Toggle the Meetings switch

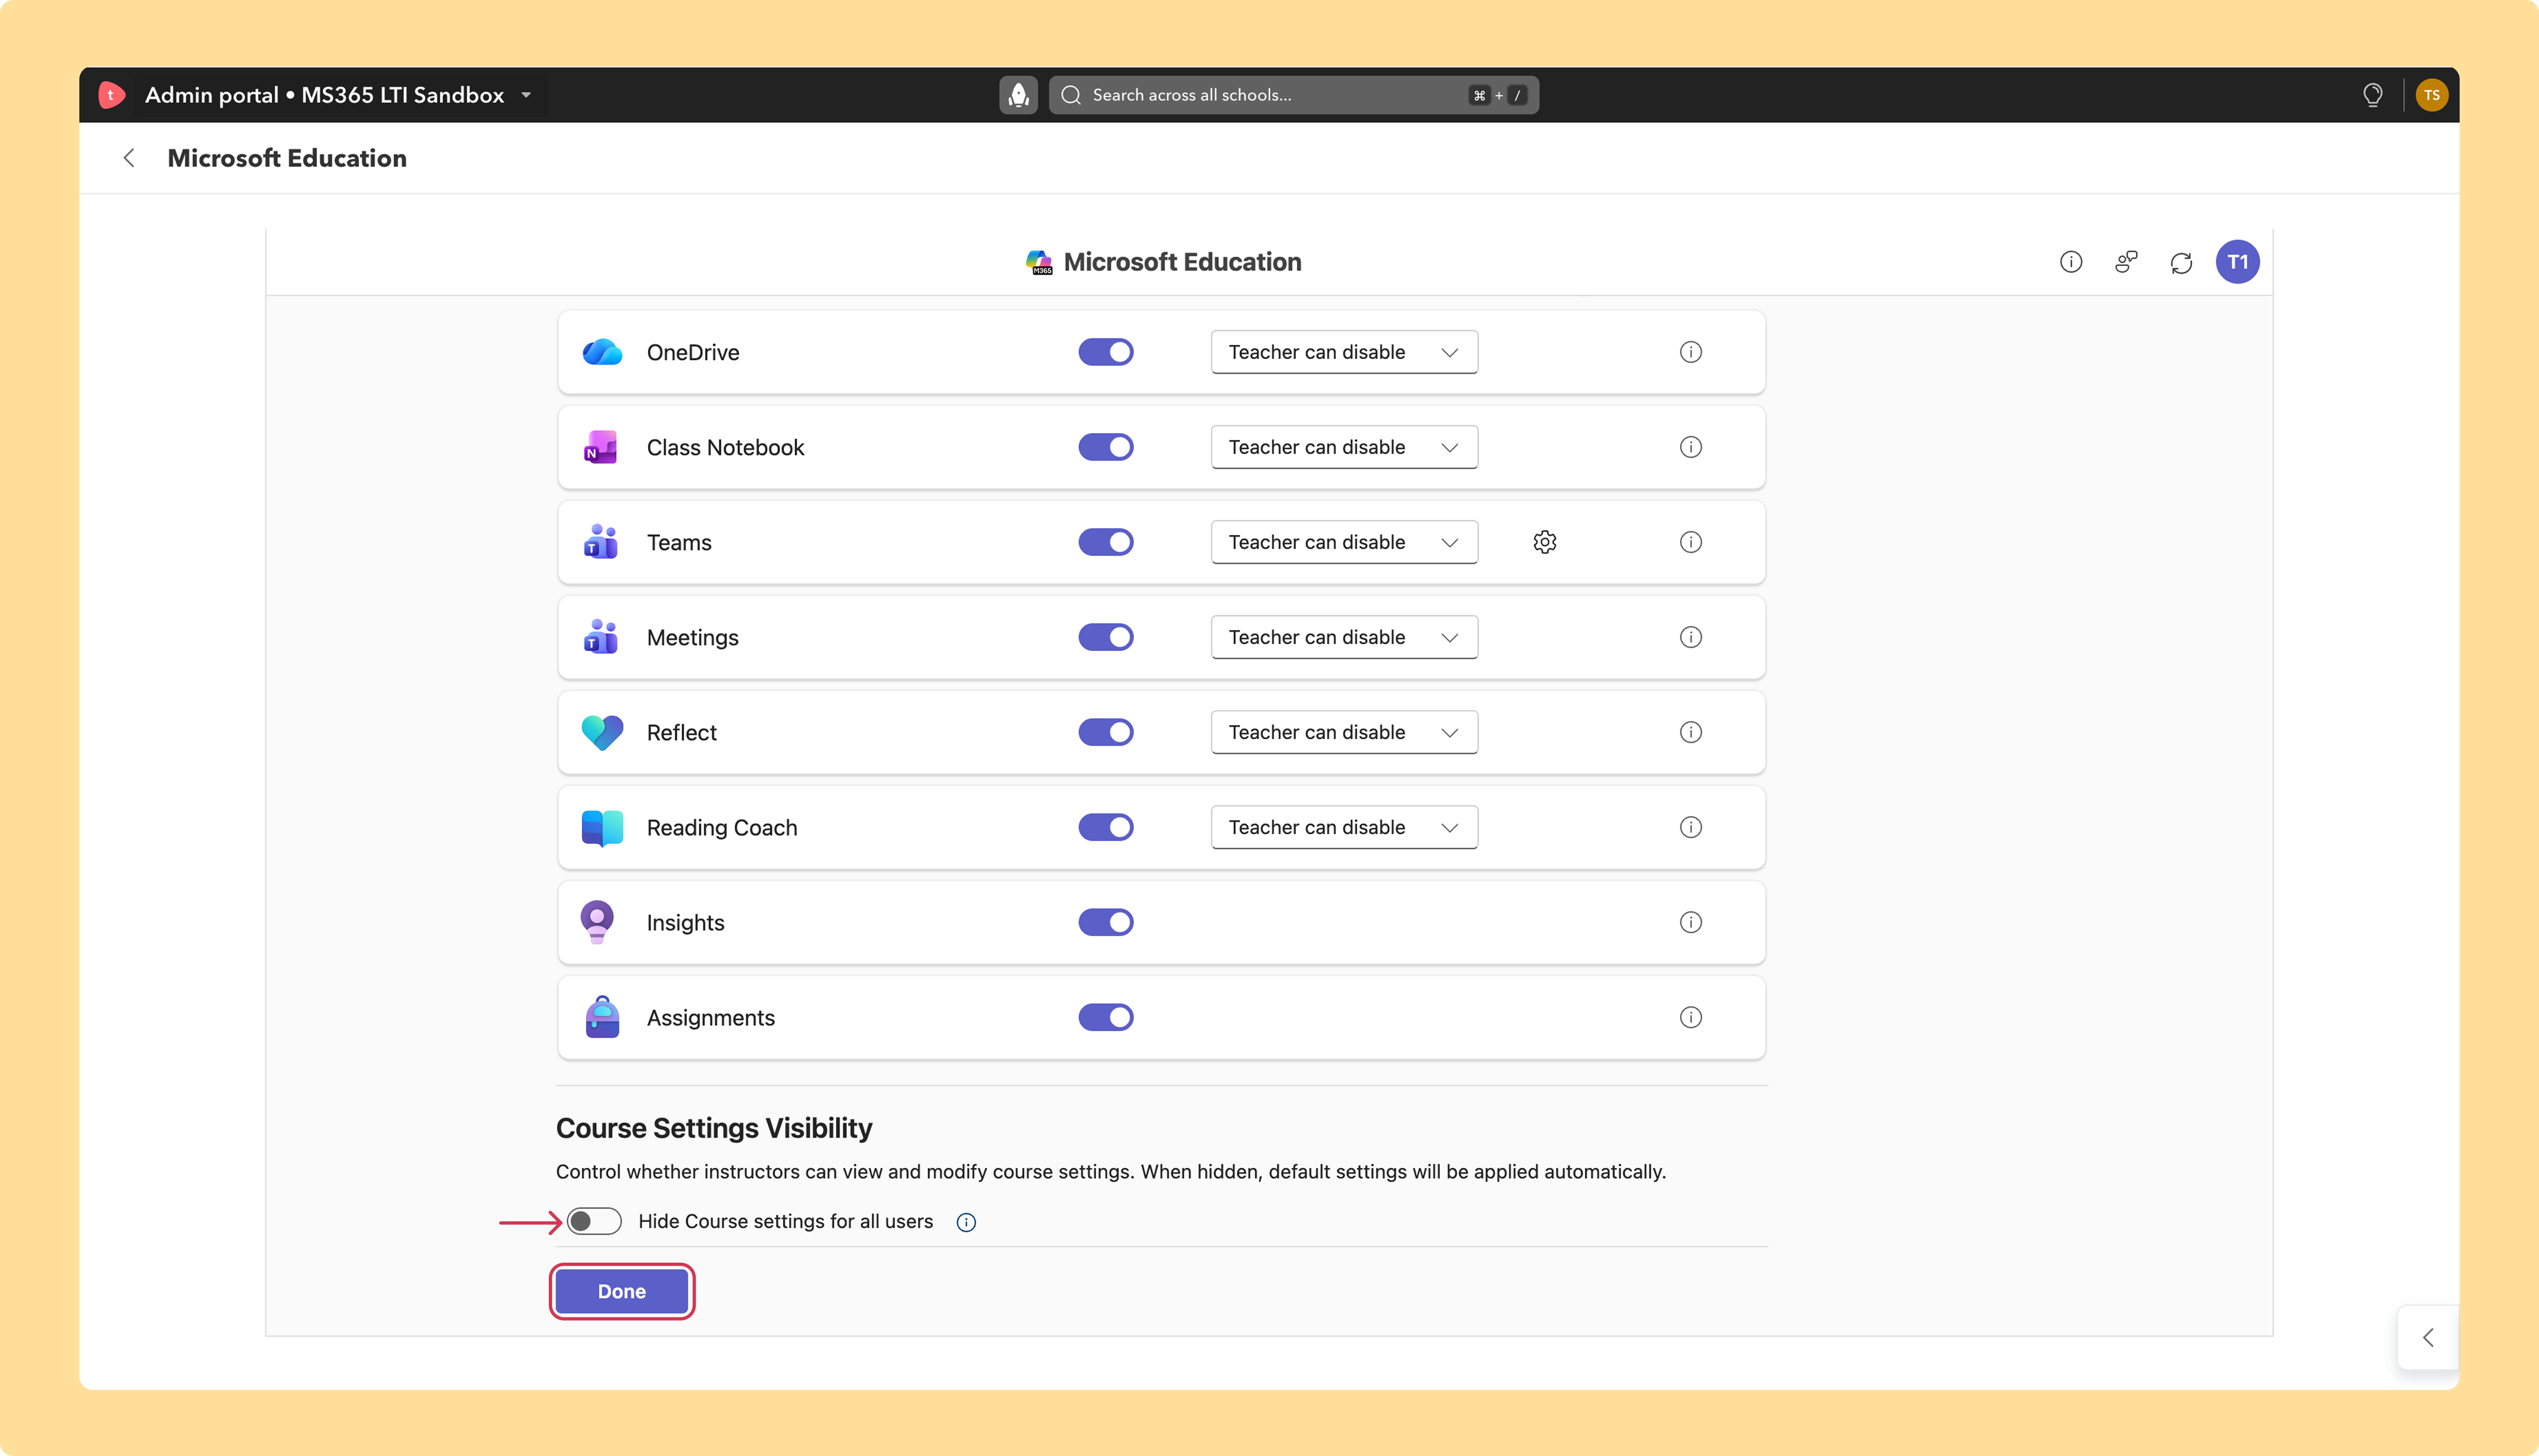point(1105,637)
